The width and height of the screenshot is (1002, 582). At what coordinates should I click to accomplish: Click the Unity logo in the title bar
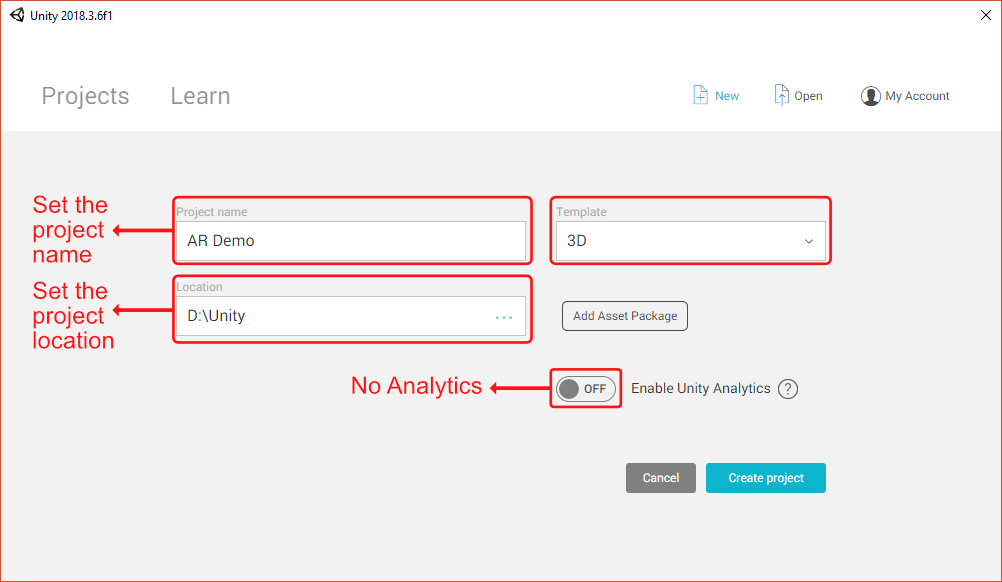coord(17,15)
